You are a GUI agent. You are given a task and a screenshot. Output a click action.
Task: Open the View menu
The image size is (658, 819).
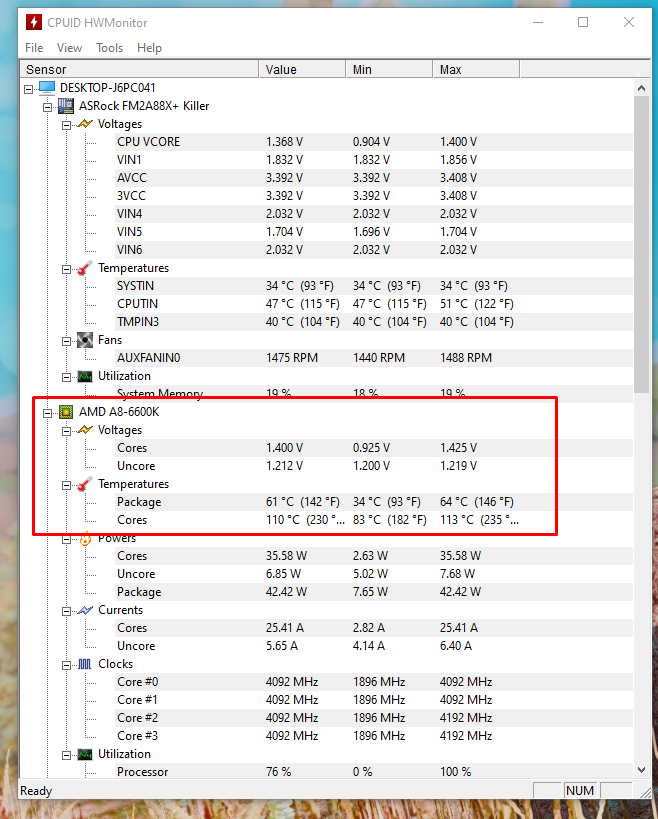pyautogui.click(x=69, y=48)
